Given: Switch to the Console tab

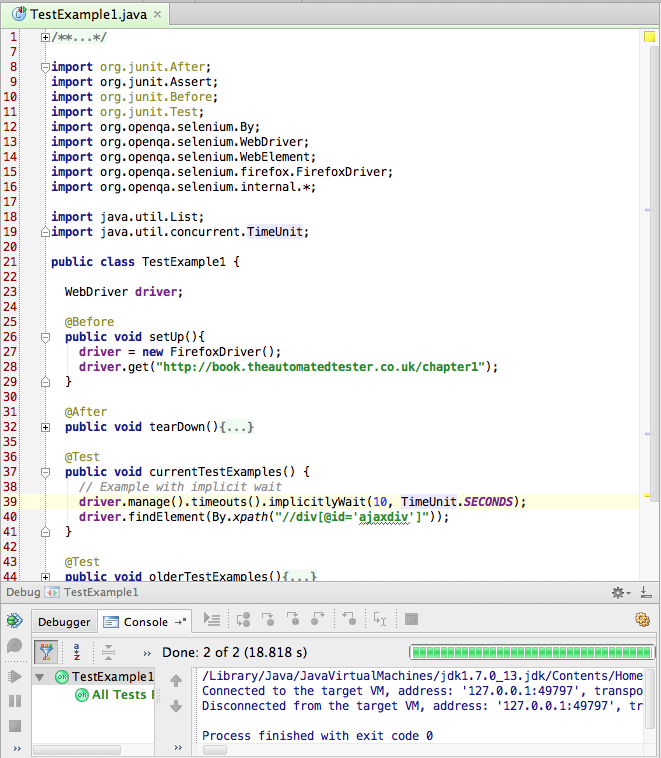Looking at the screenshot, I should coord(145,622).
